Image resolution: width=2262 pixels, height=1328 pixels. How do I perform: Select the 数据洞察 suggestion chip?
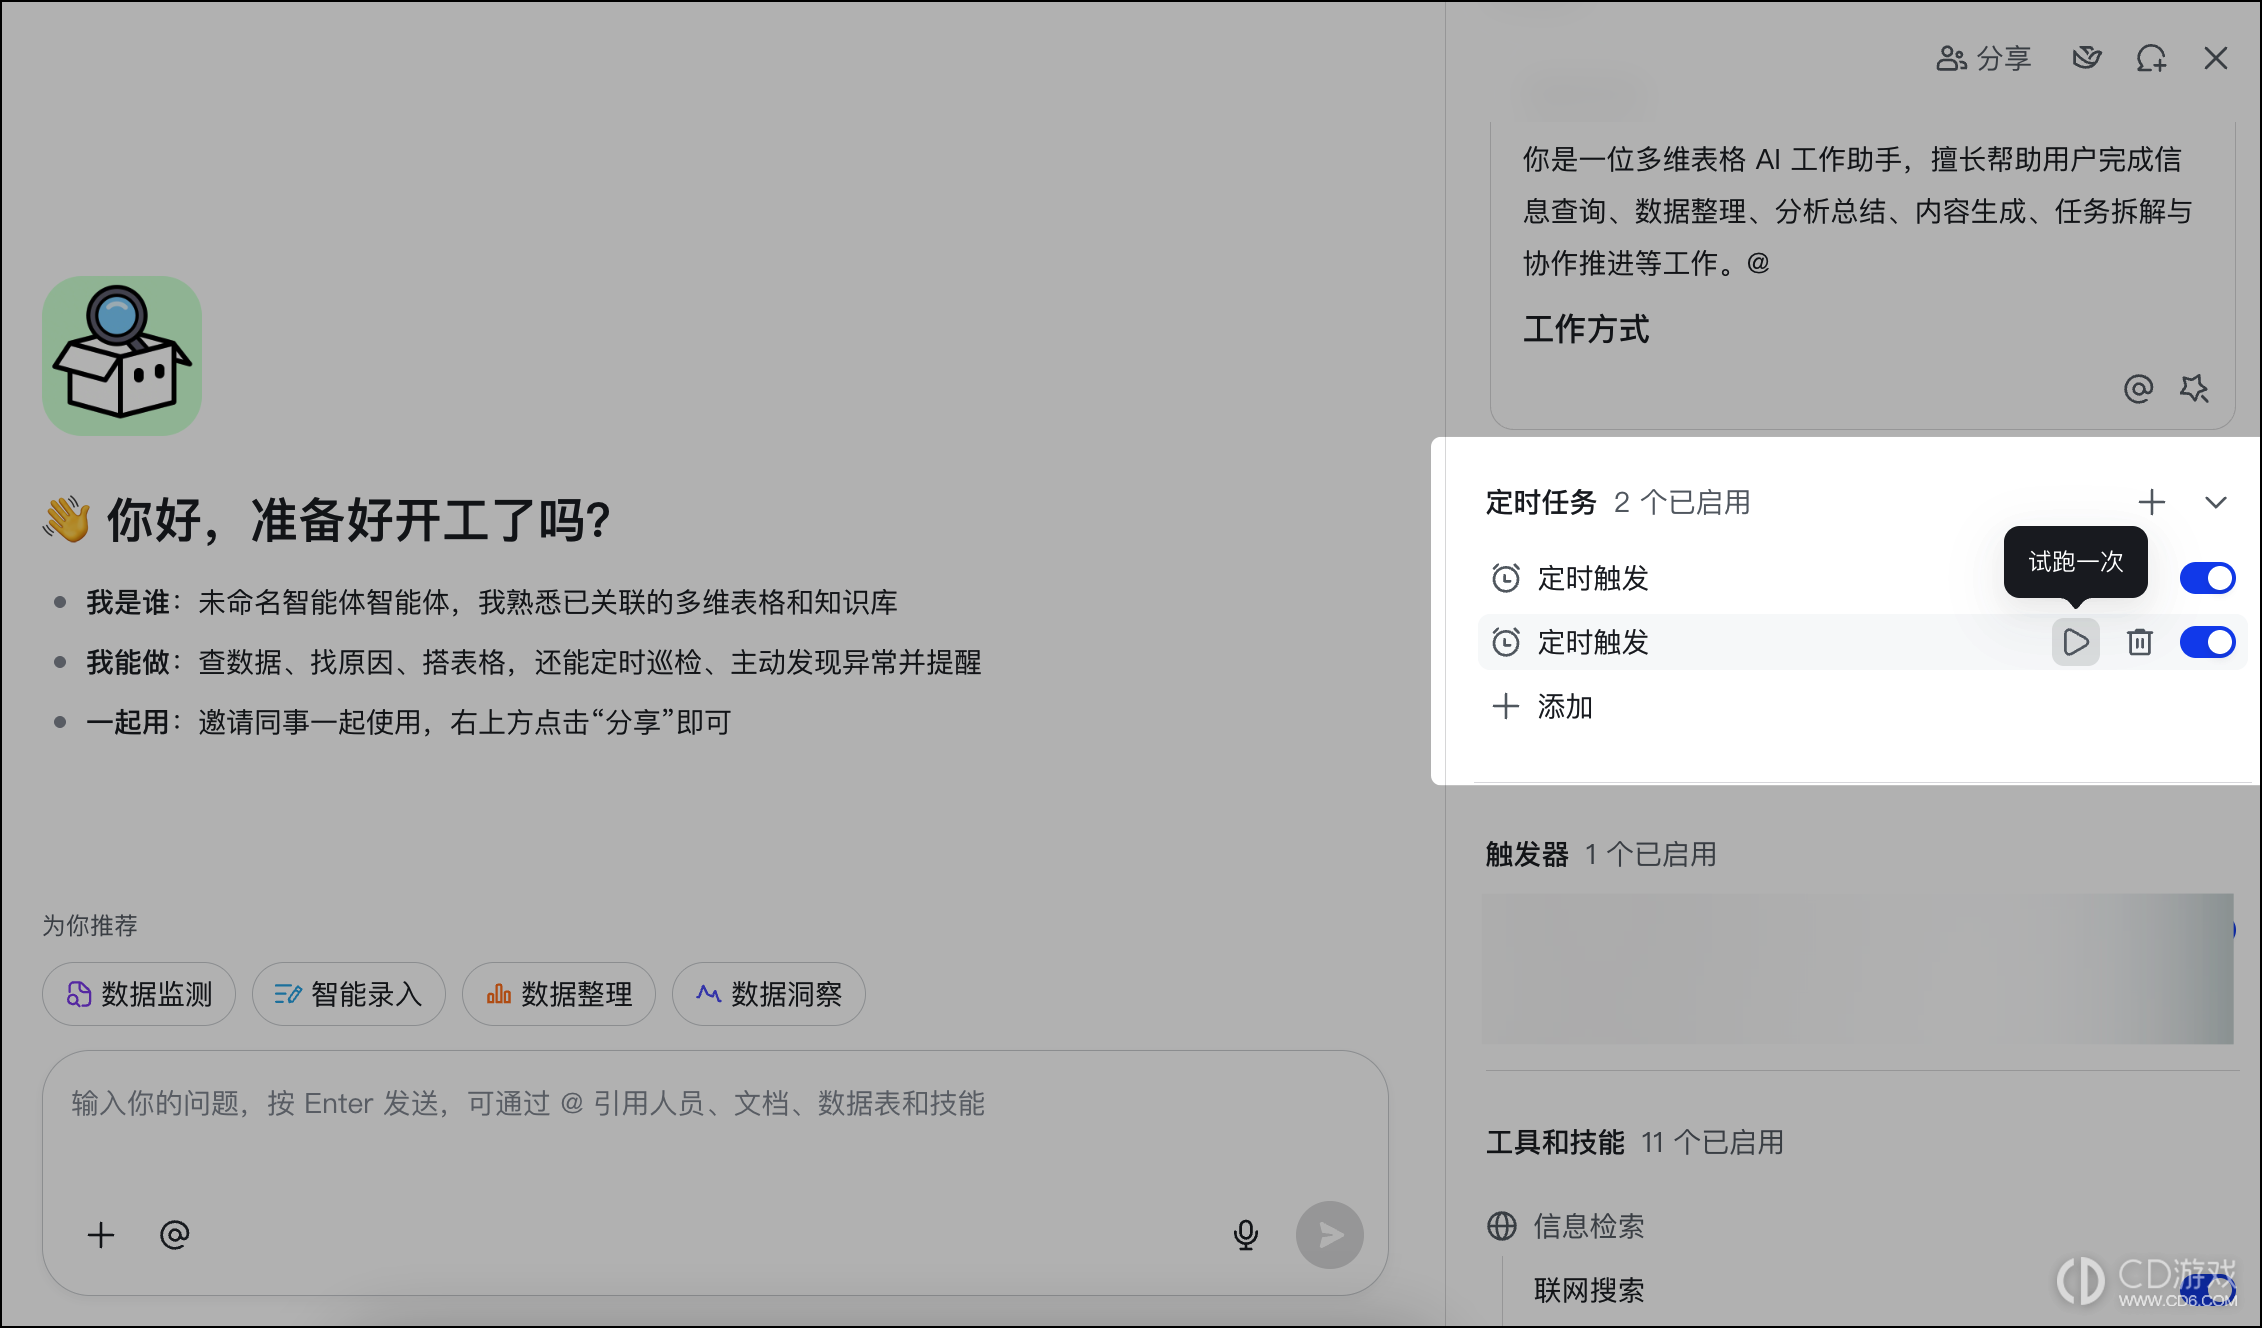pos(768,994)
